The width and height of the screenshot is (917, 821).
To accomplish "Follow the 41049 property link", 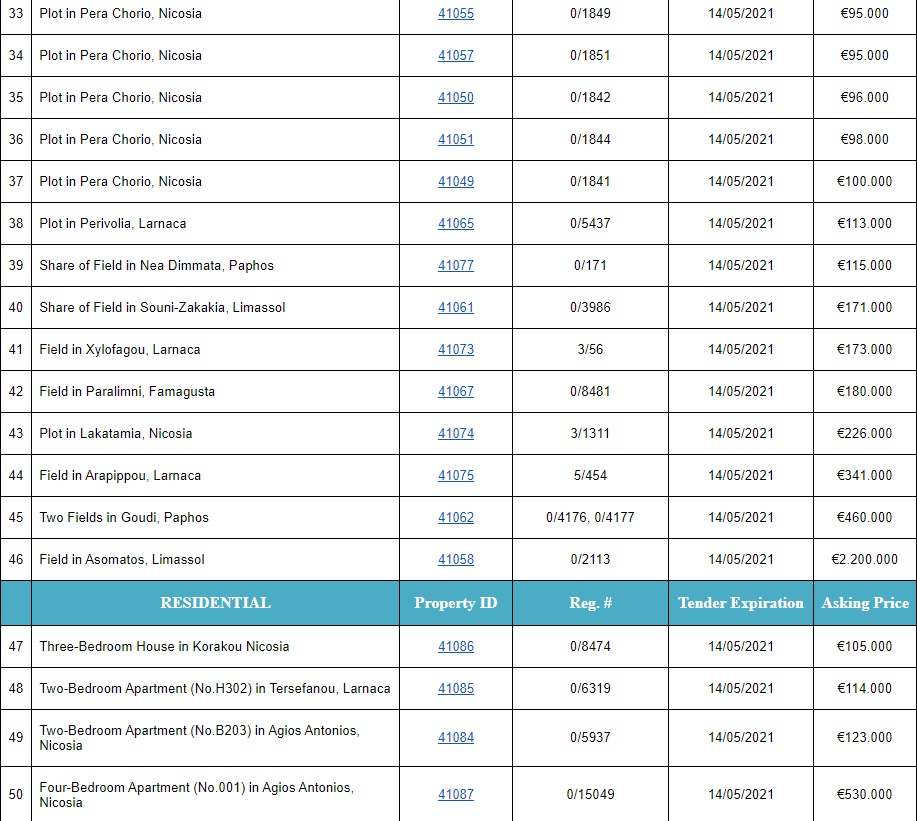I will click(x=456, y=182).
